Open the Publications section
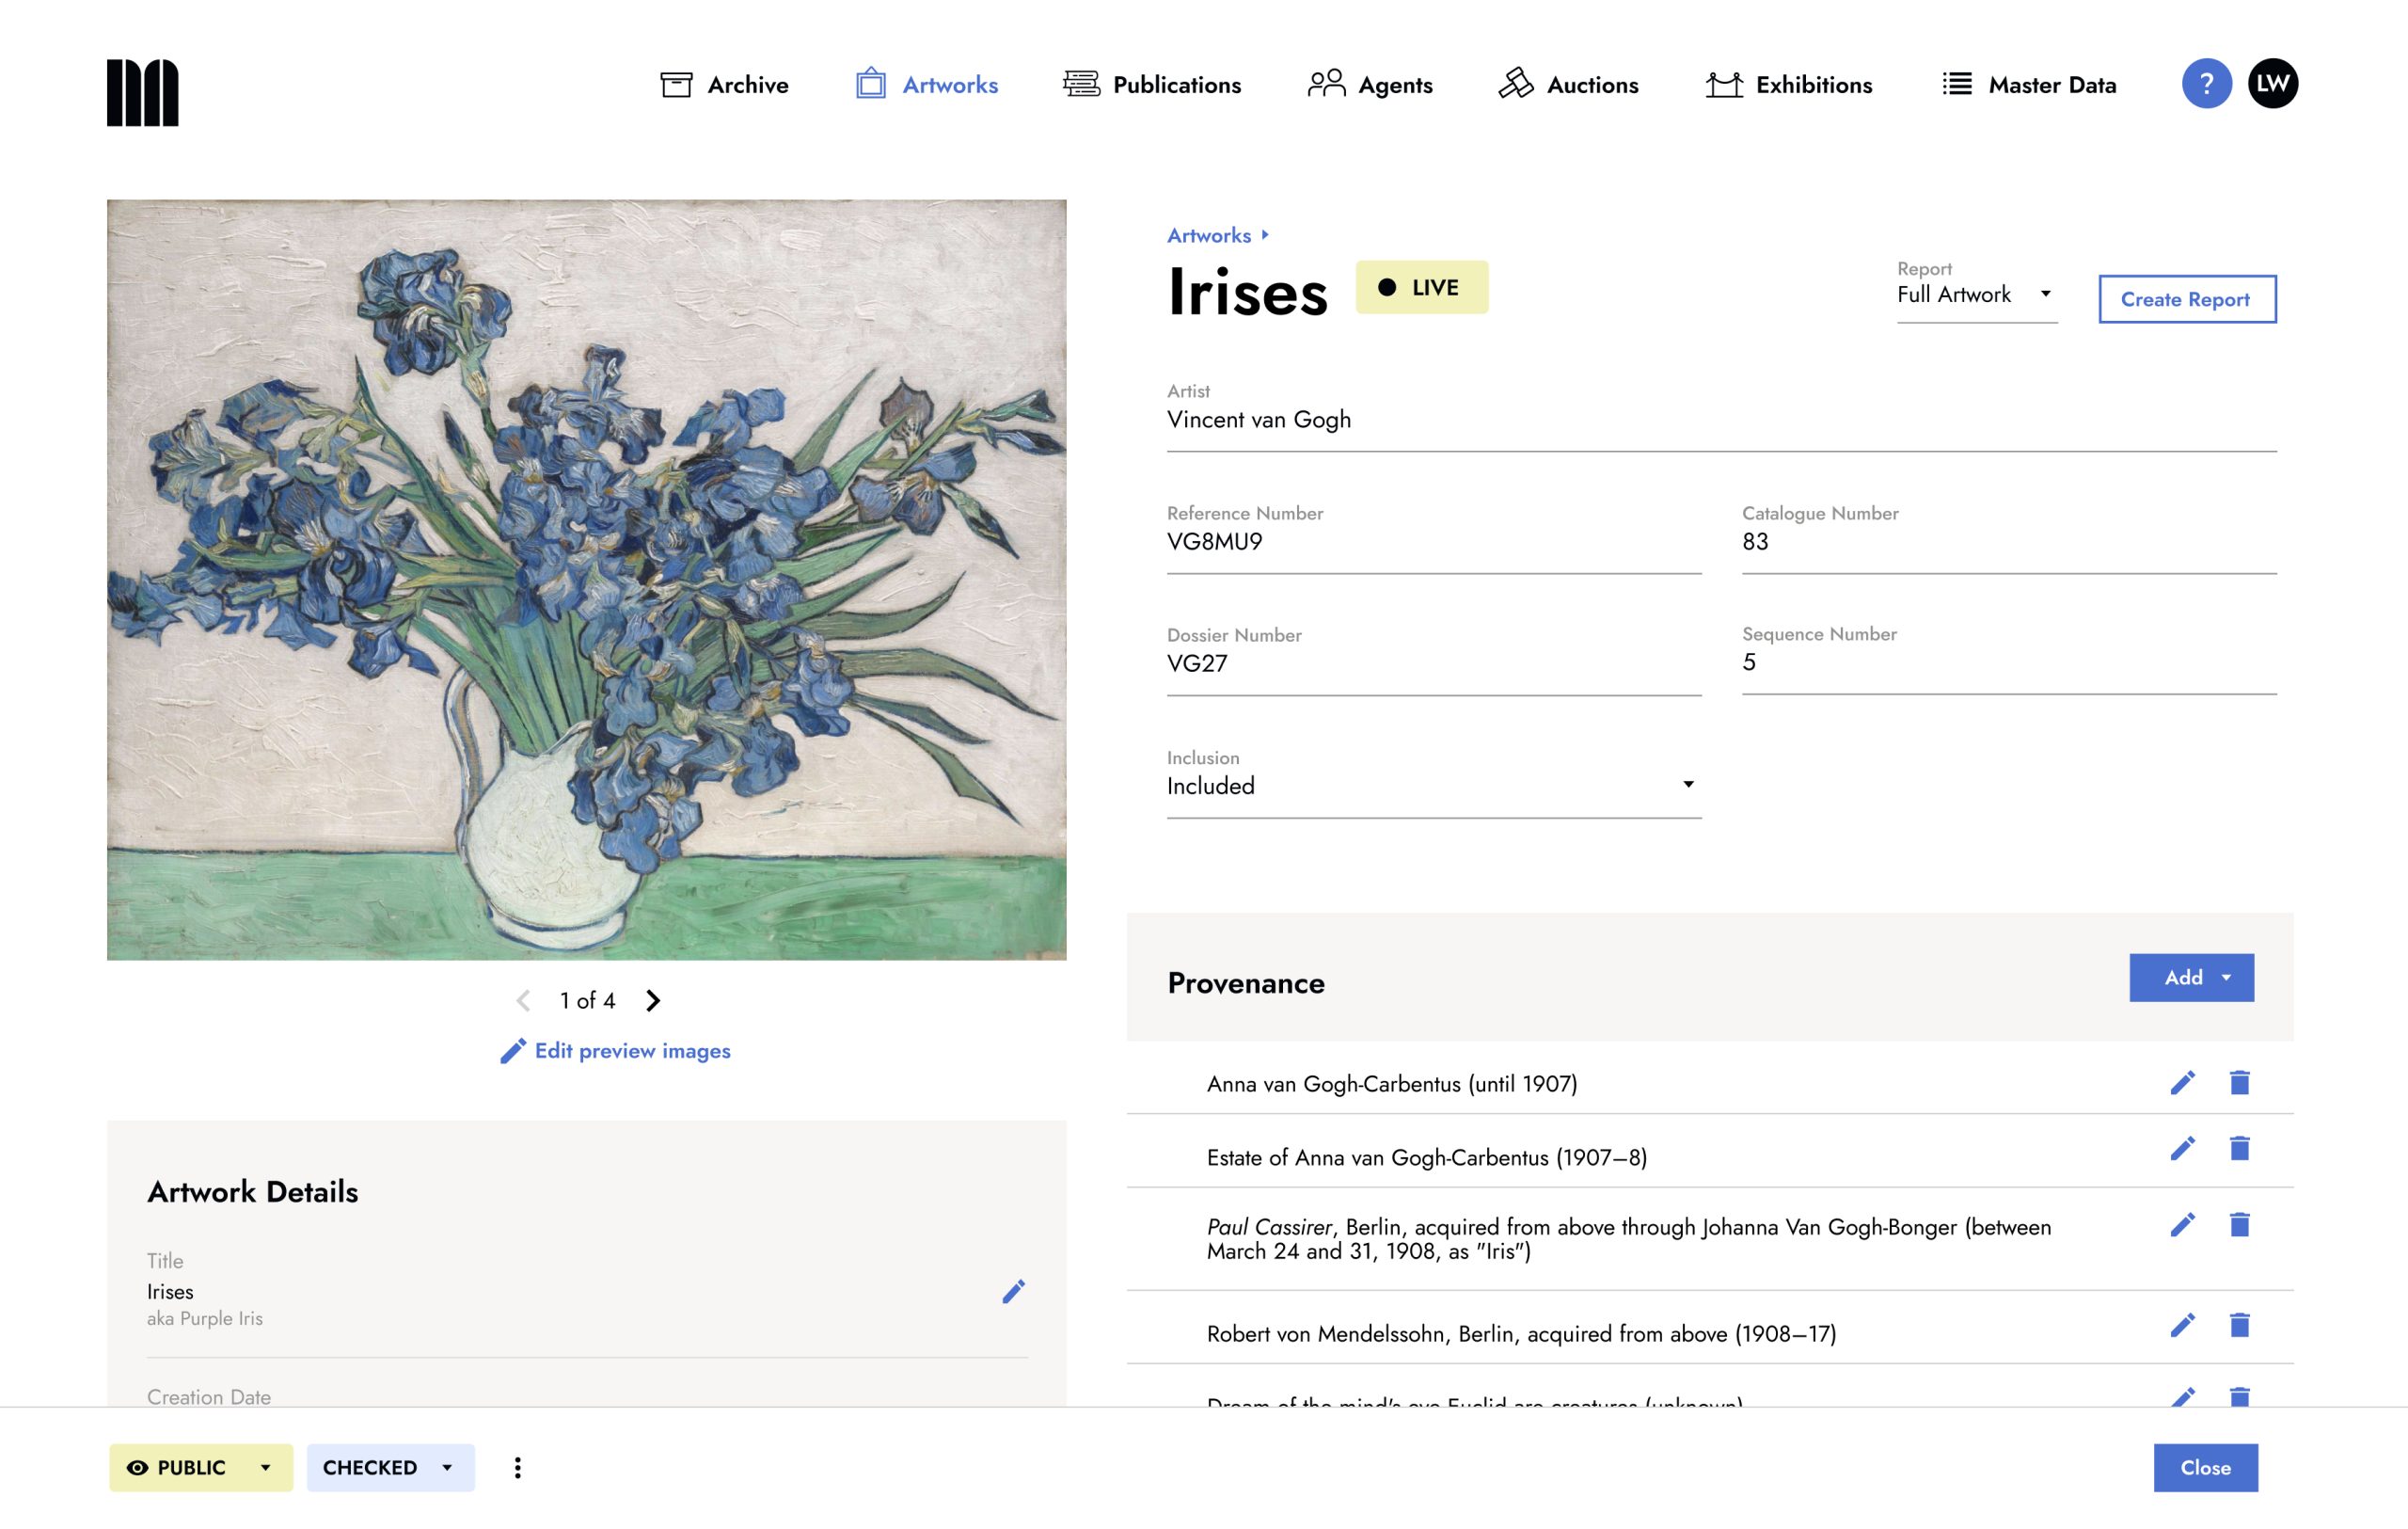2408x1529 pixels. [1152, 85]
